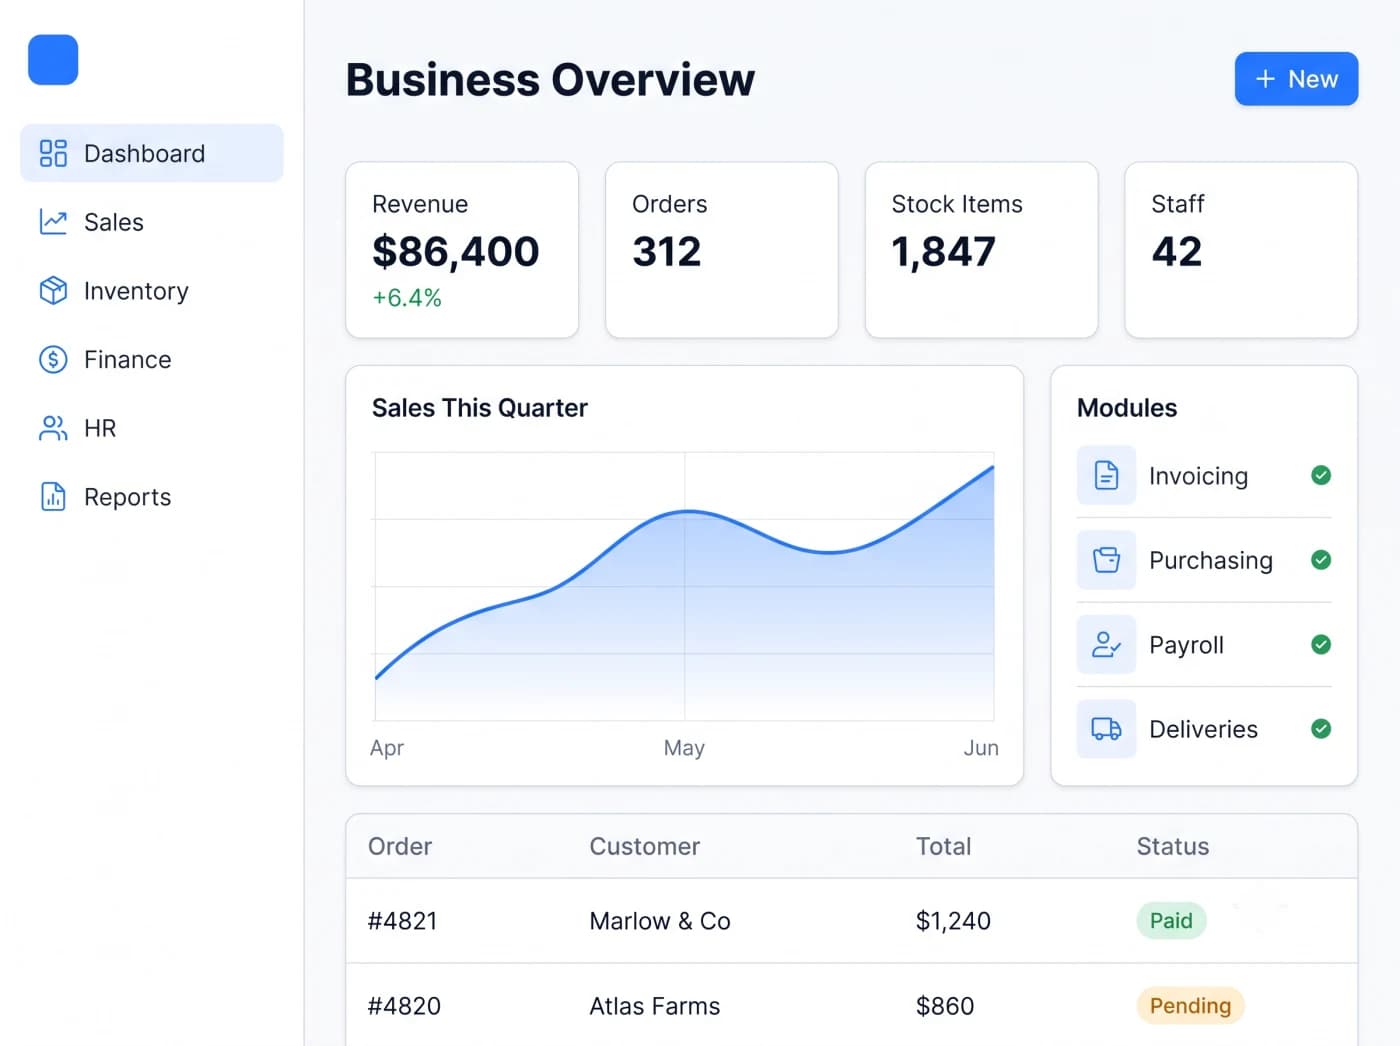Image resolution: width=1400 pixels, height=1046 pixels.
Task: Navigate to the Finance section
Action: [152, 359]
